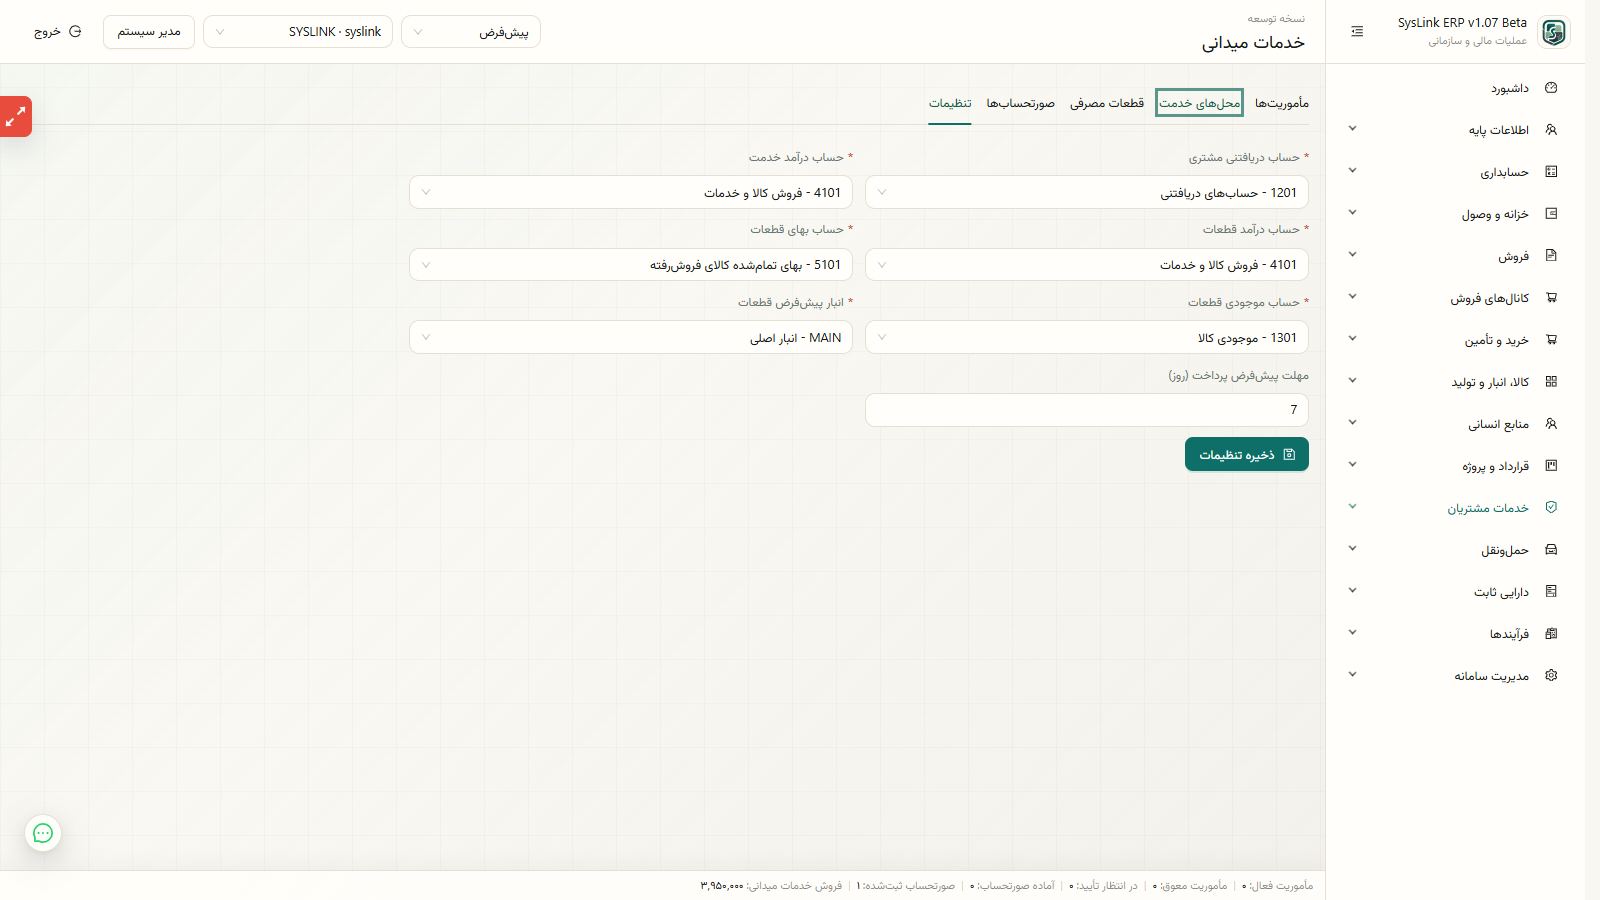Switch to the مأموریت‌ها tab
This screenshot has width=1600, height=900.
tap(1281, 103)
